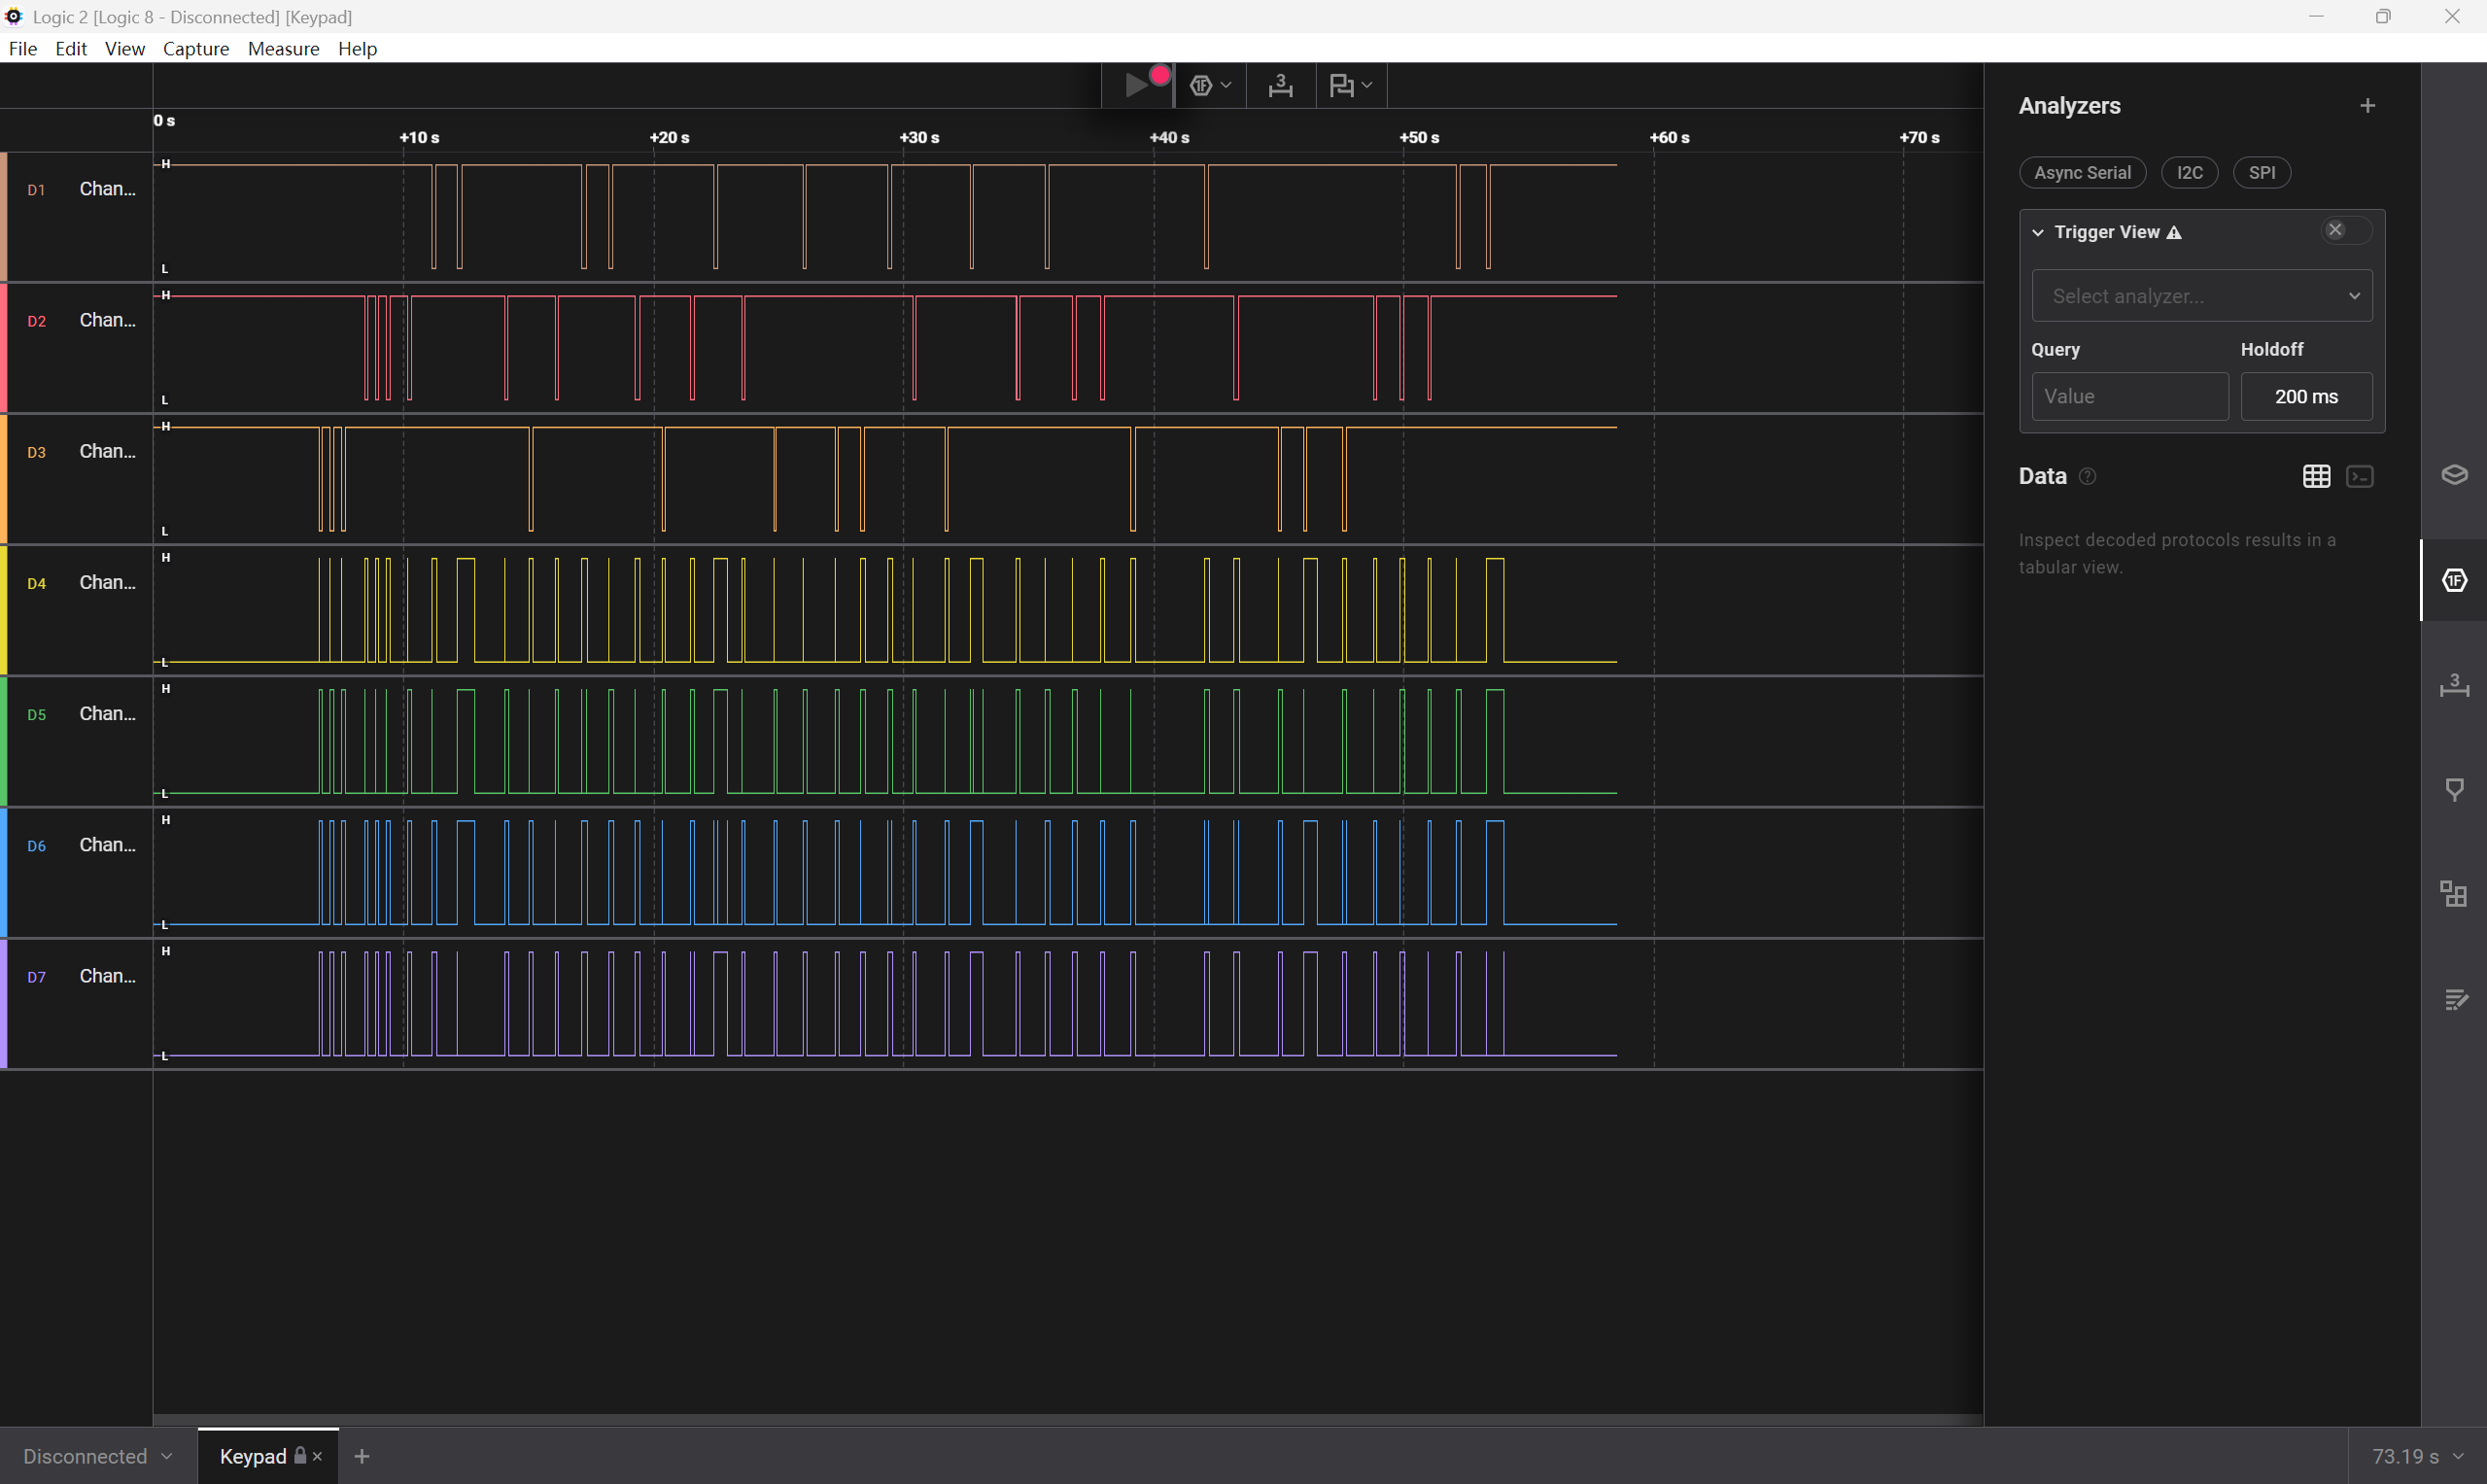Switch Data to table view icon
The width and height of the screenshot is (2487, 1484).
point(2316,476)
